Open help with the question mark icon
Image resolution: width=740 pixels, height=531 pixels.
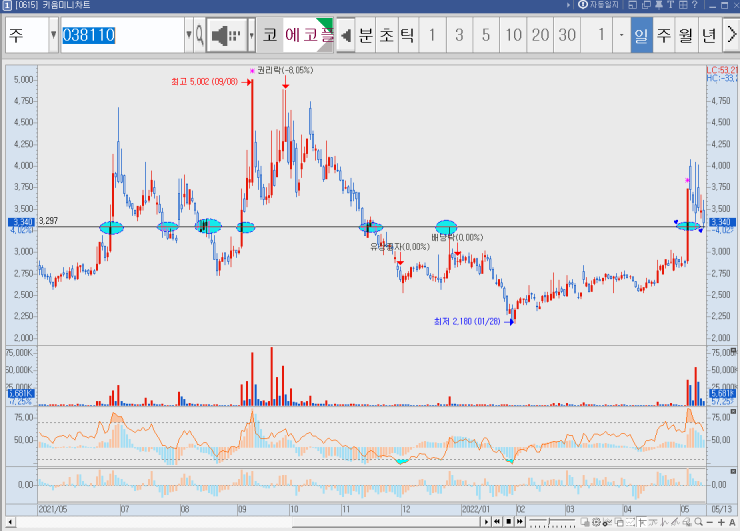pos(695,5)
